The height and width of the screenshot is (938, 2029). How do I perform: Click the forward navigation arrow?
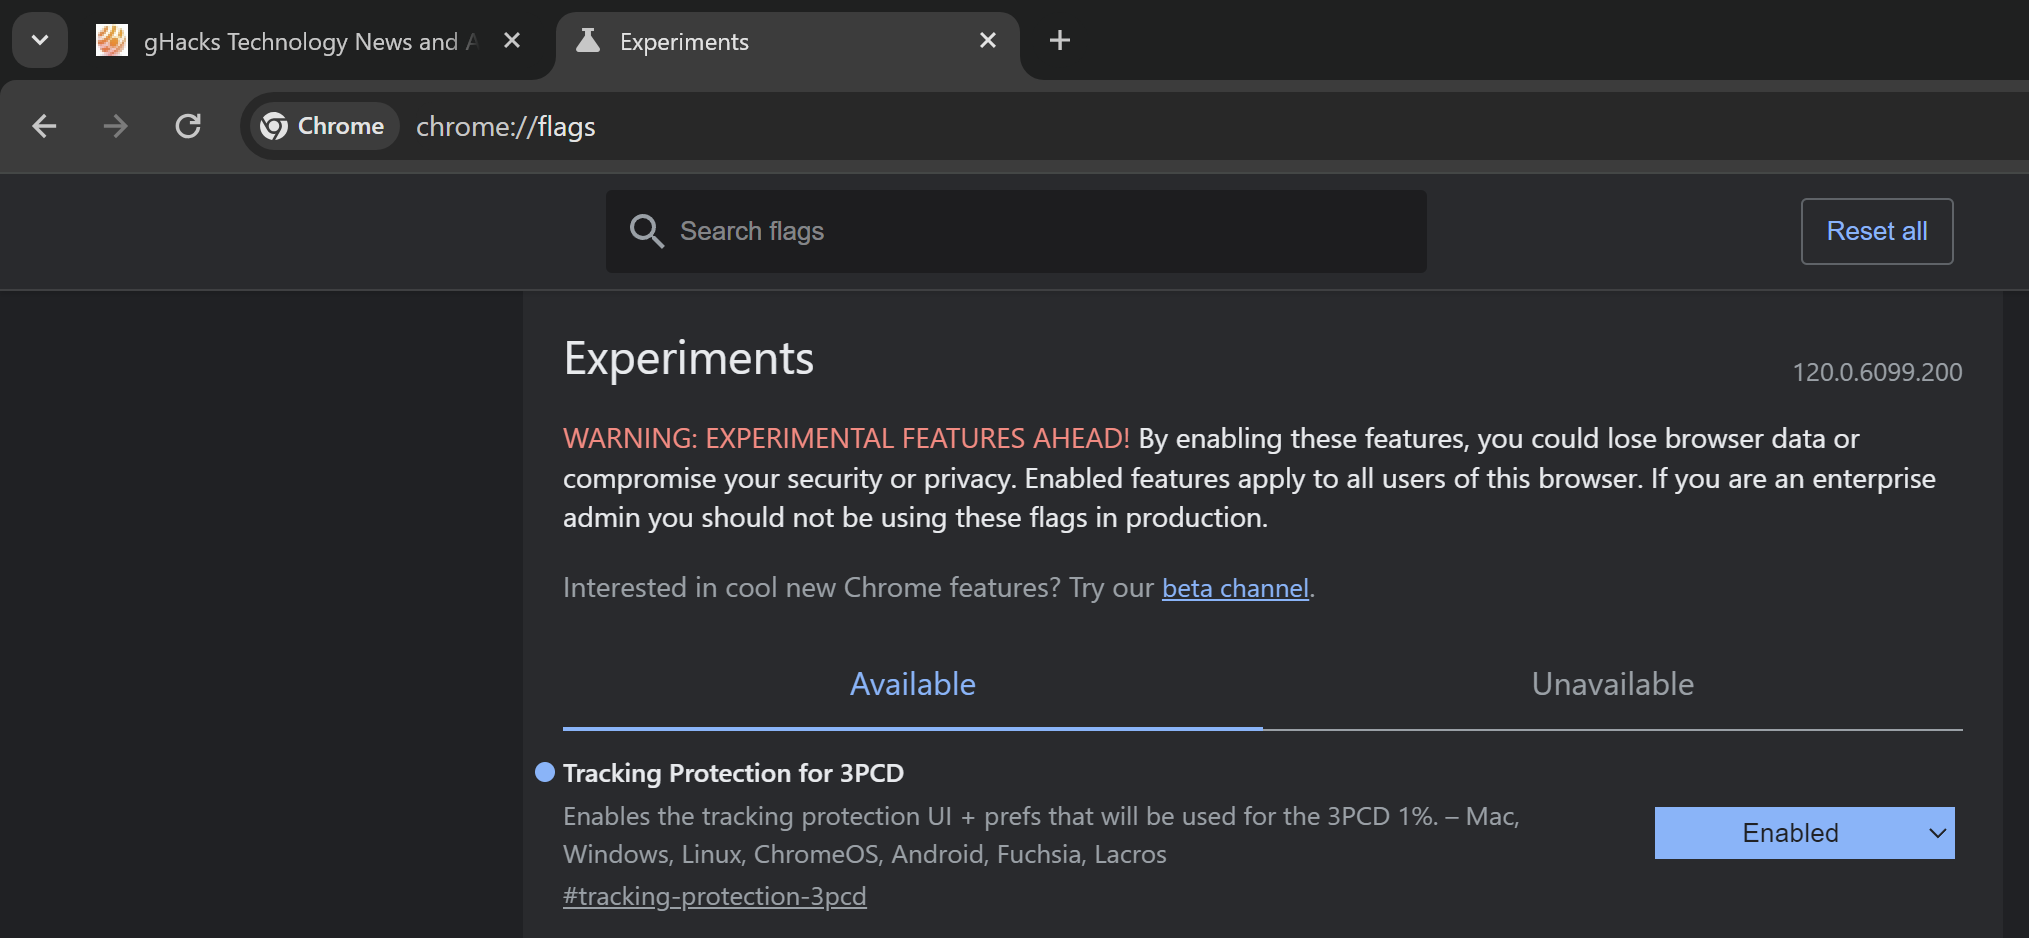point(116,126)
